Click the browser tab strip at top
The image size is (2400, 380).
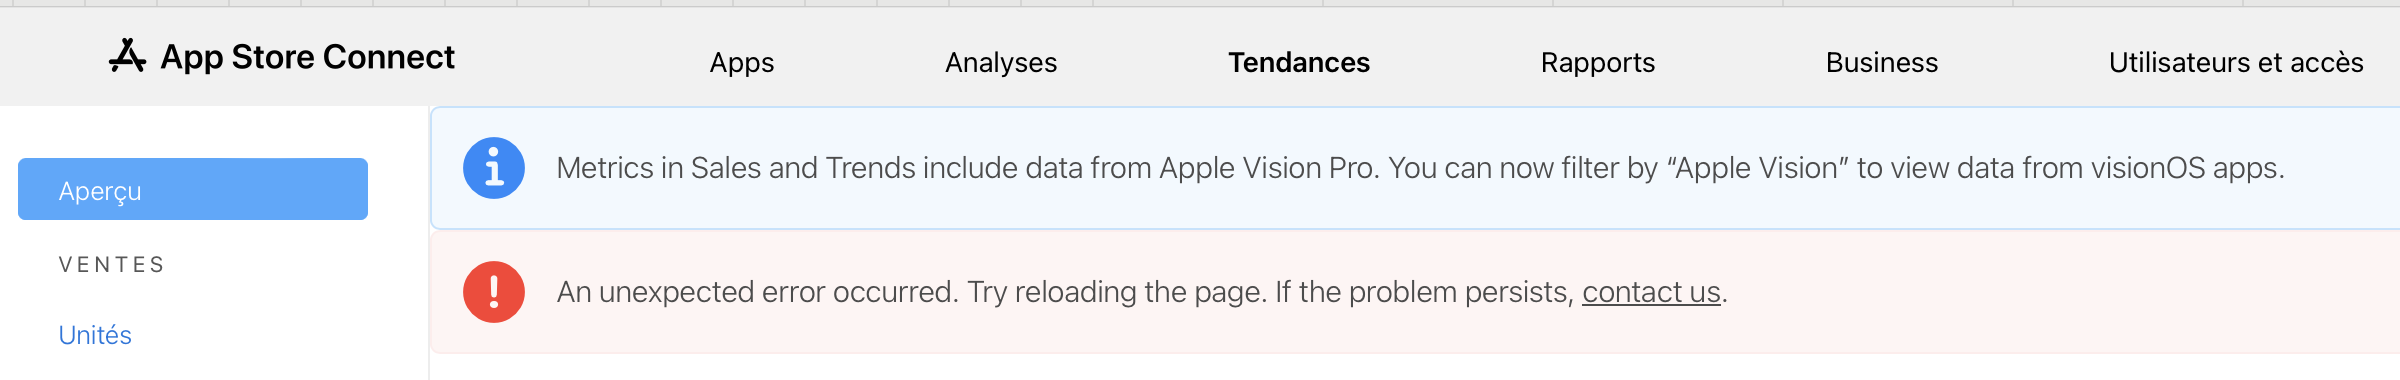click(1200, 3)
